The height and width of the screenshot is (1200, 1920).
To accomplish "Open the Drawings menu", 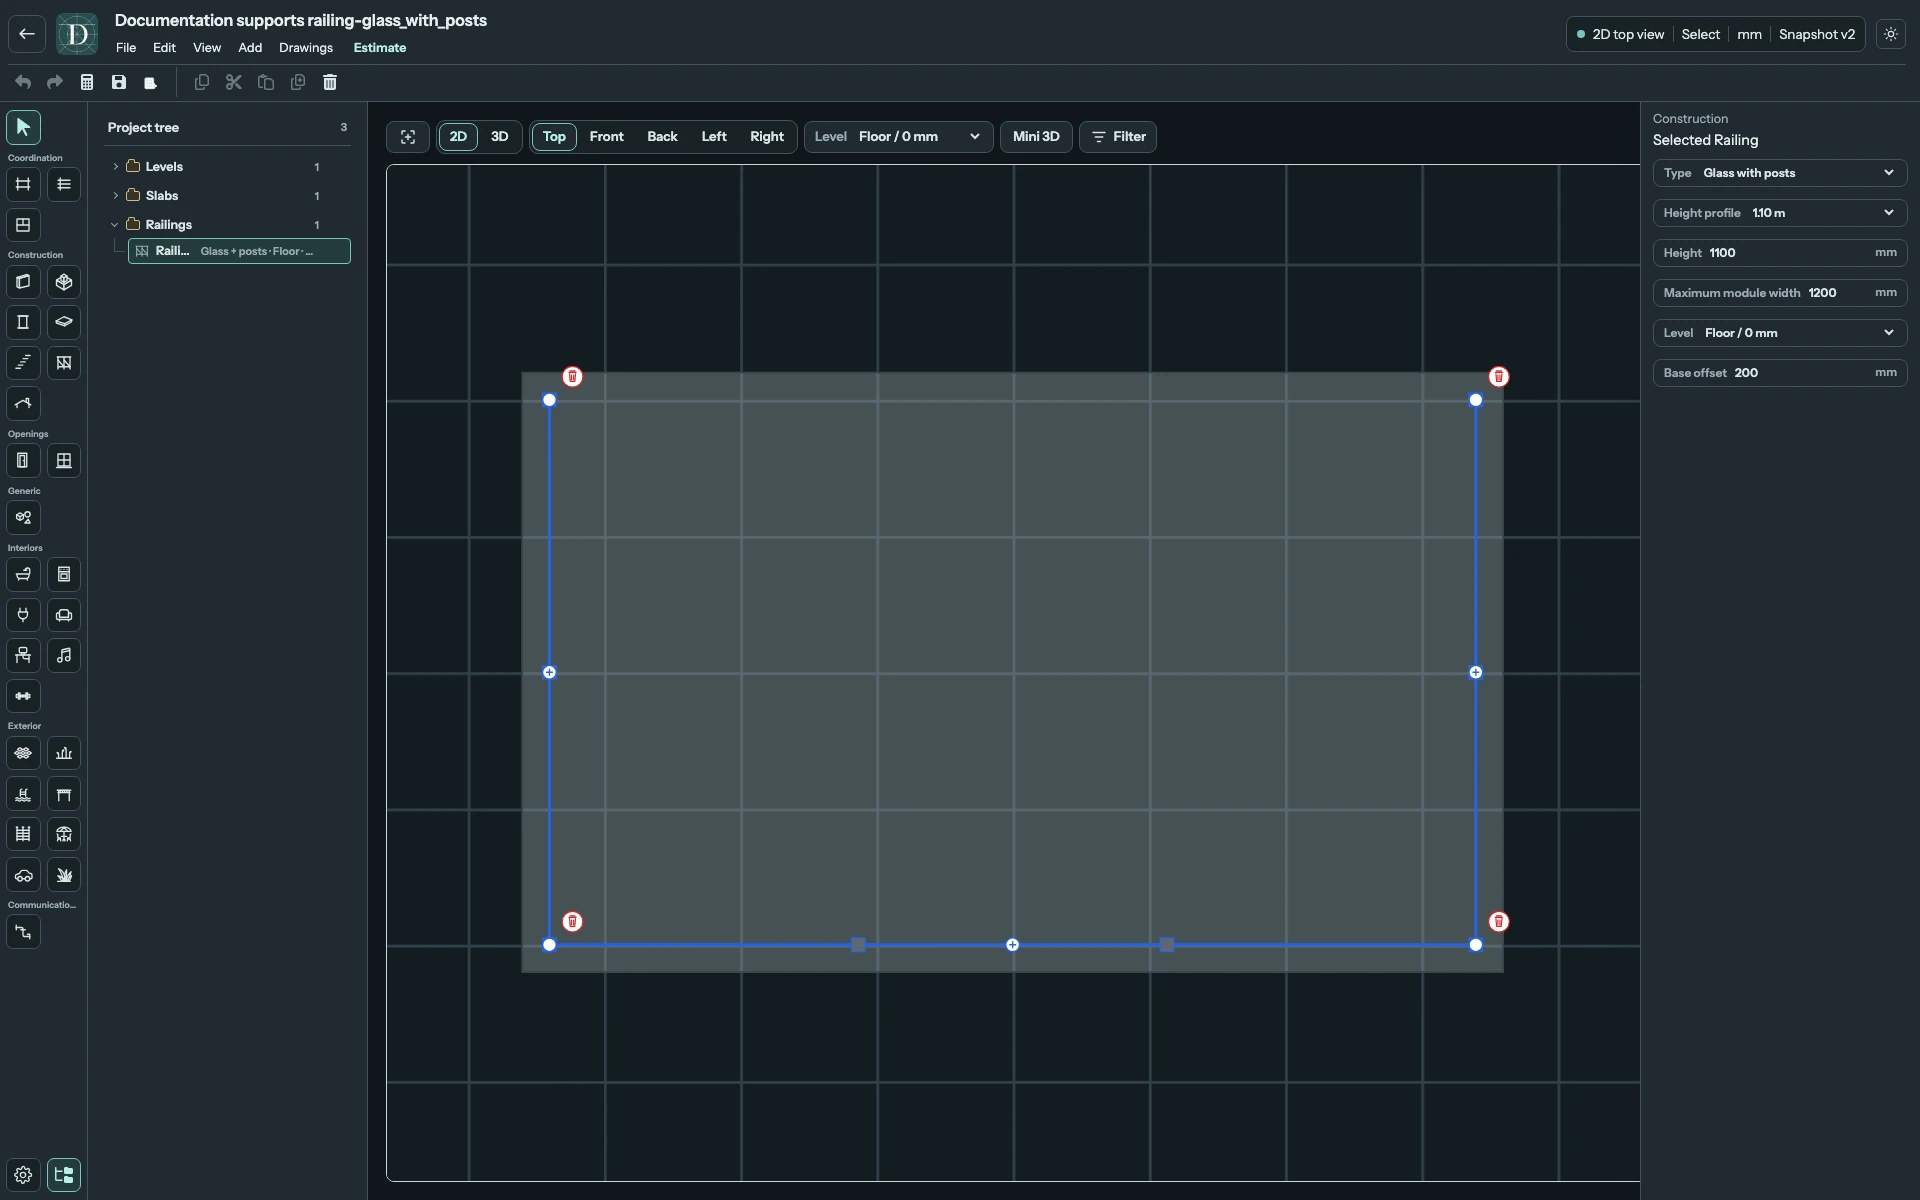I will [306, 48].
